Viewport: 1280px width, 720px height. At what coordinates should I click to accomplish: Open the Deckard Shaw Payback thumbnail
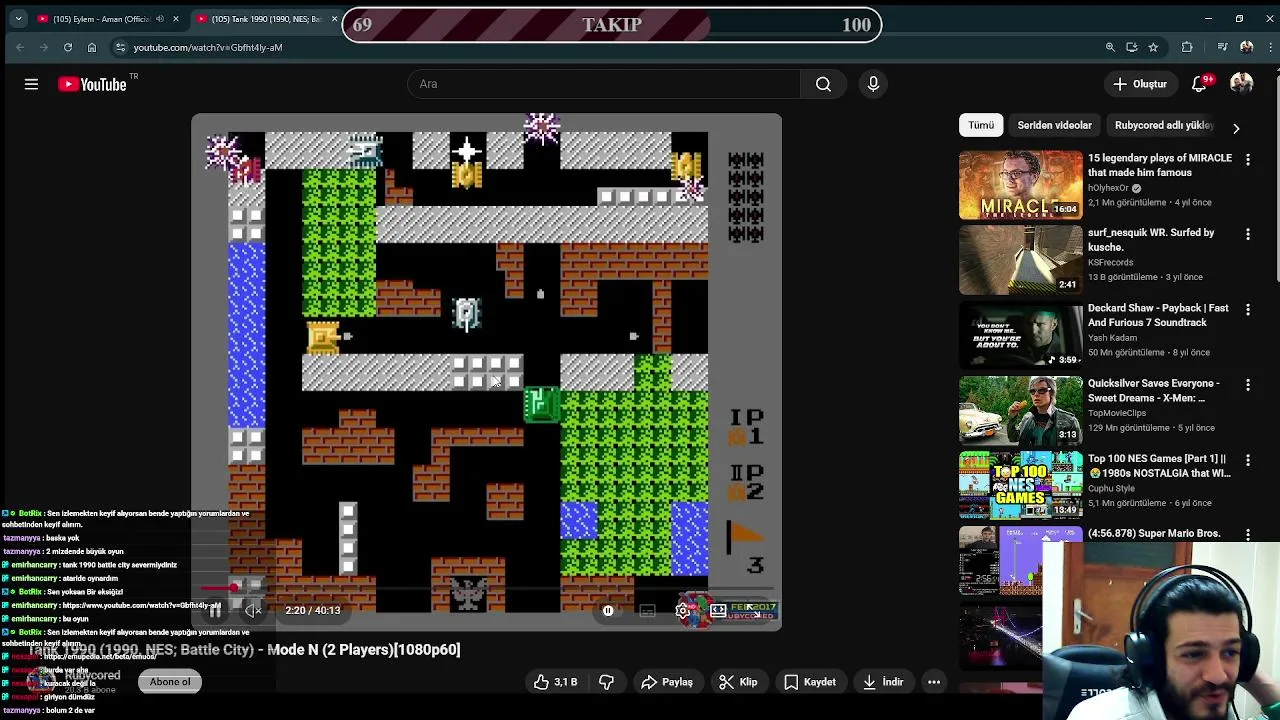click(x=1020, y=335)
